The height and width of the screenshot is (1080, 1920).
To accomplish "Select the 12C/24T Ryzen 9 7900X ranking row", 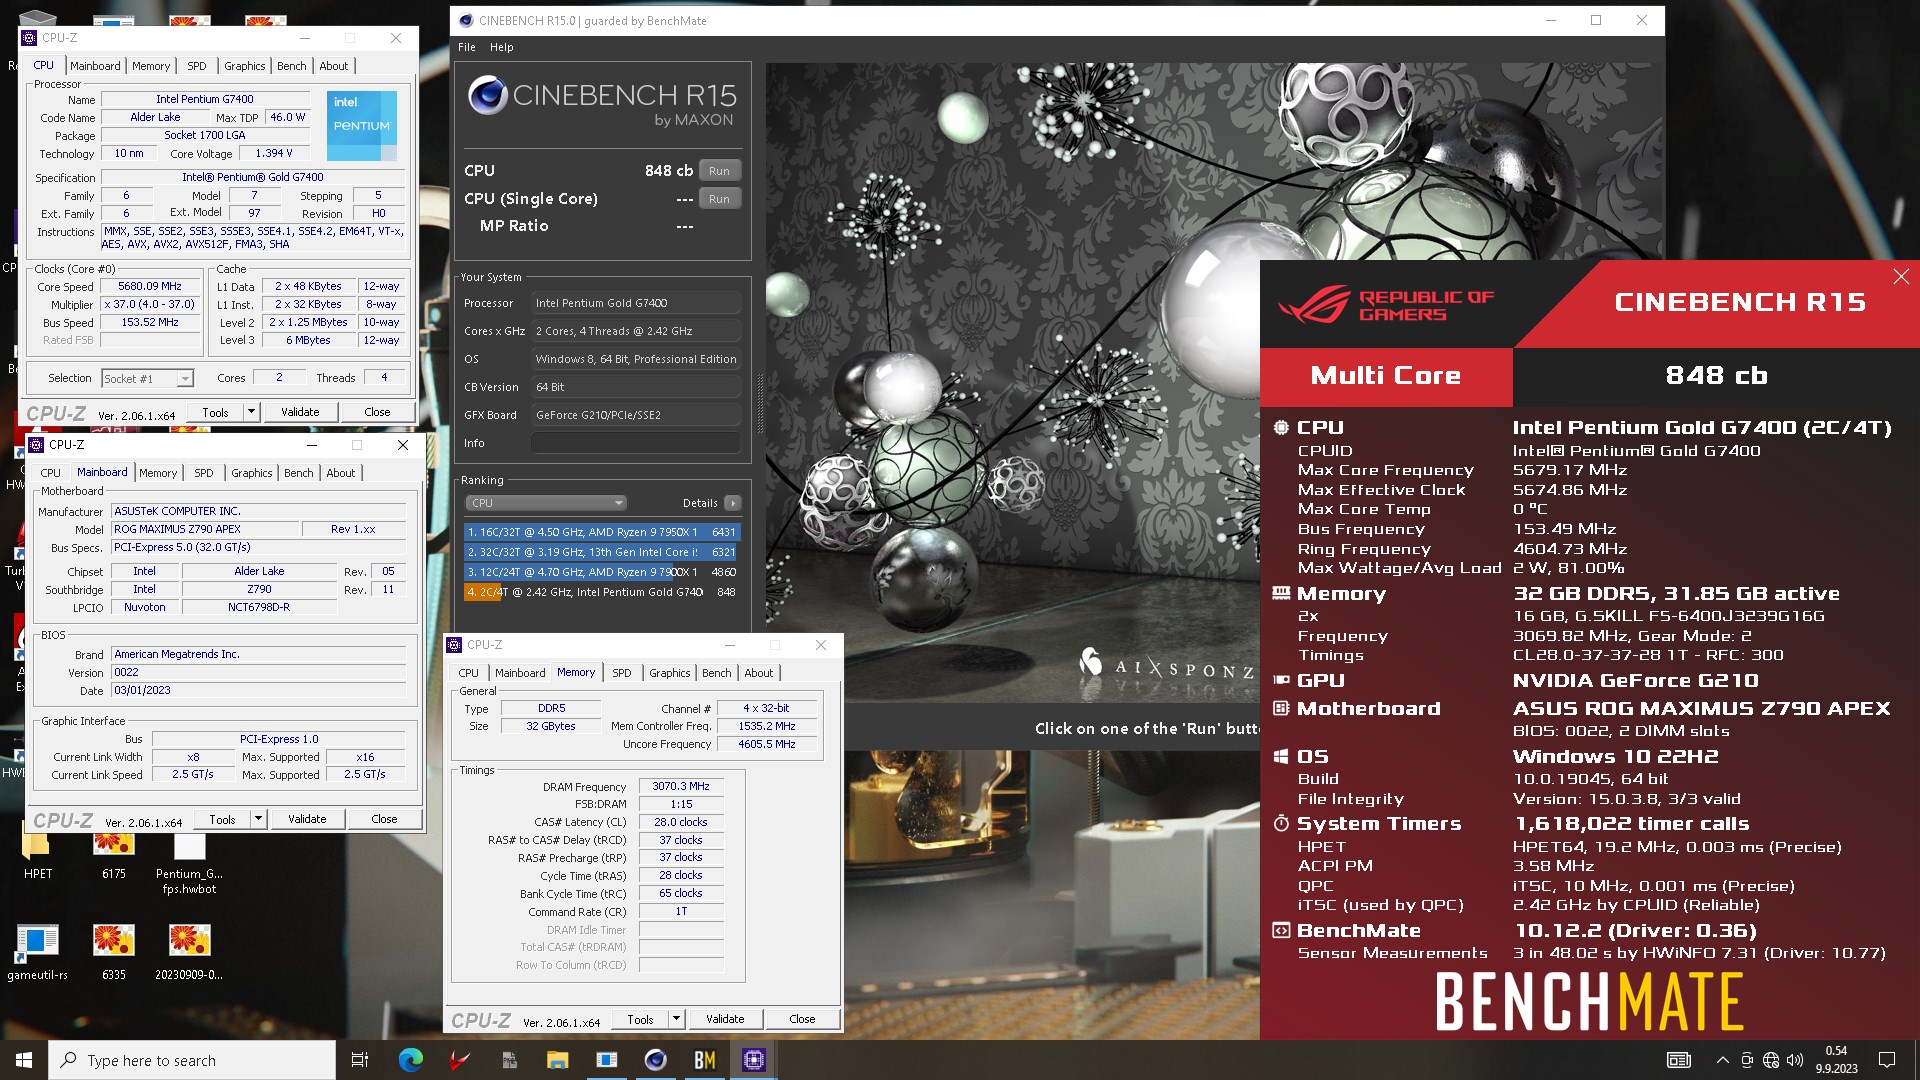I will pos(601,572).
